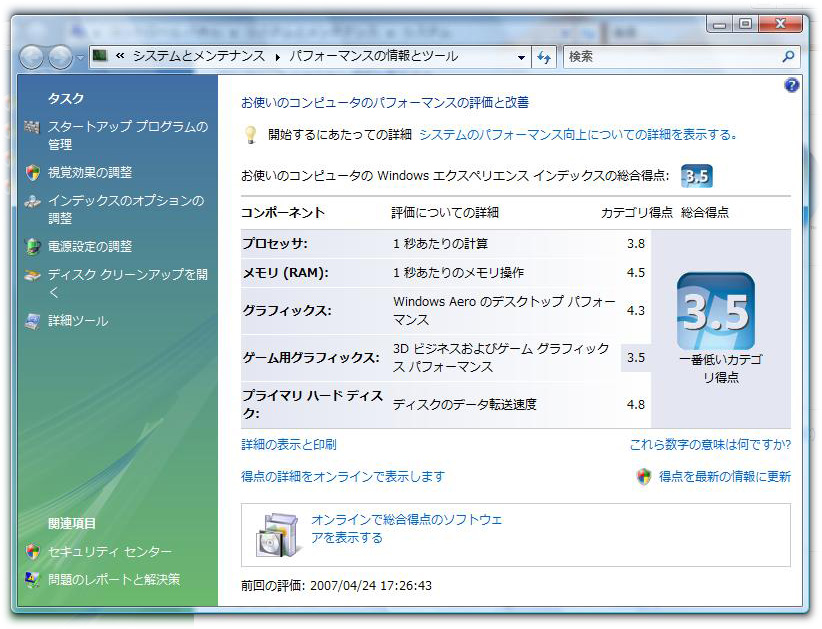Open 問題のレポートと解決策 related link
The height and width of the screenshot is (629, 822).
[x=114, y=579]
